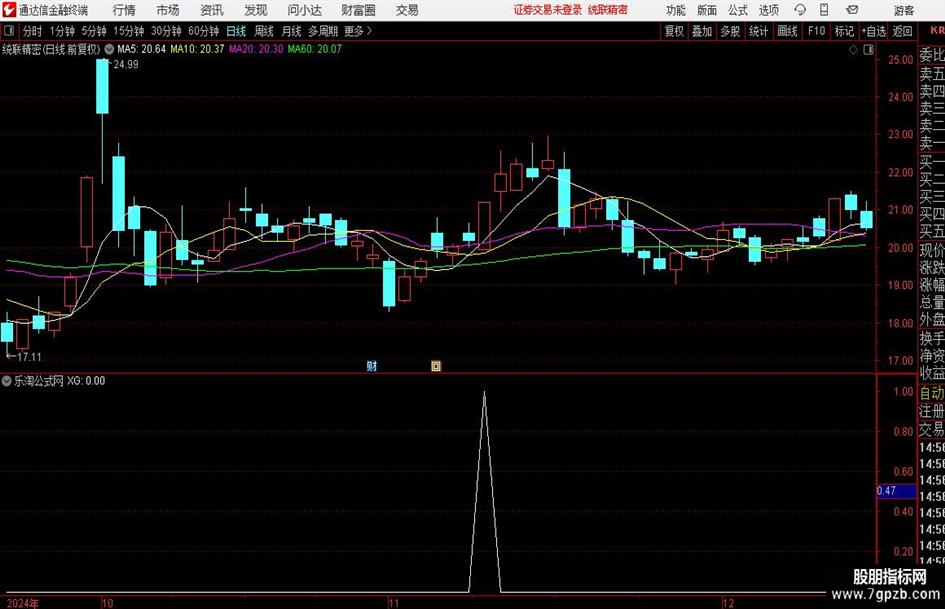Open the 市场 menu
This screenshot has height=609, width=945.
pyautogui.click(x=168, y=10)
